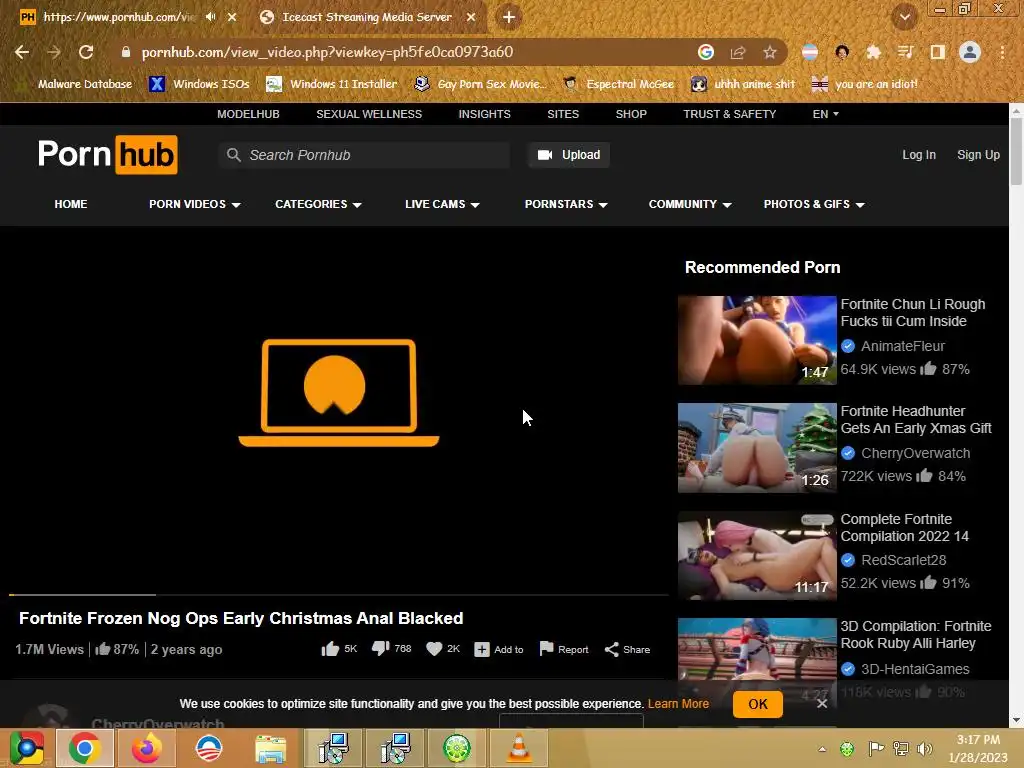Click the padlock site info icon

coord(126,52)
